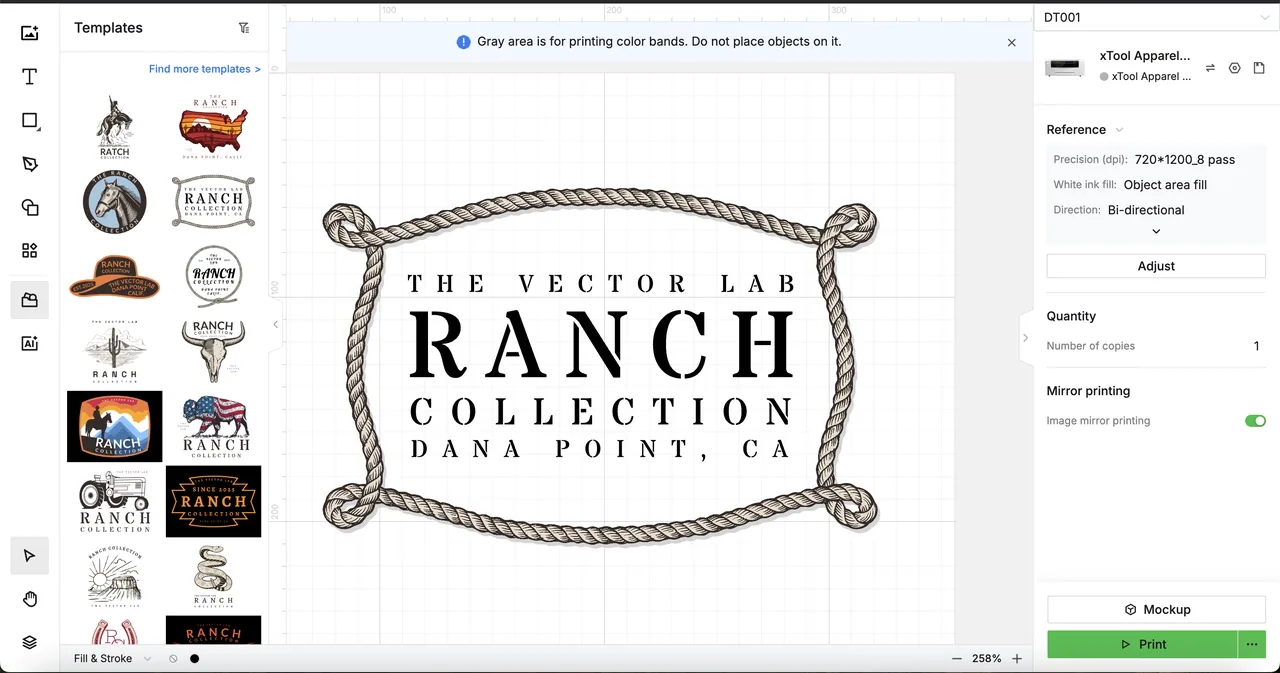Click the black fill color swatch
Screen dimensions: 1280x673
pos(194,659)
